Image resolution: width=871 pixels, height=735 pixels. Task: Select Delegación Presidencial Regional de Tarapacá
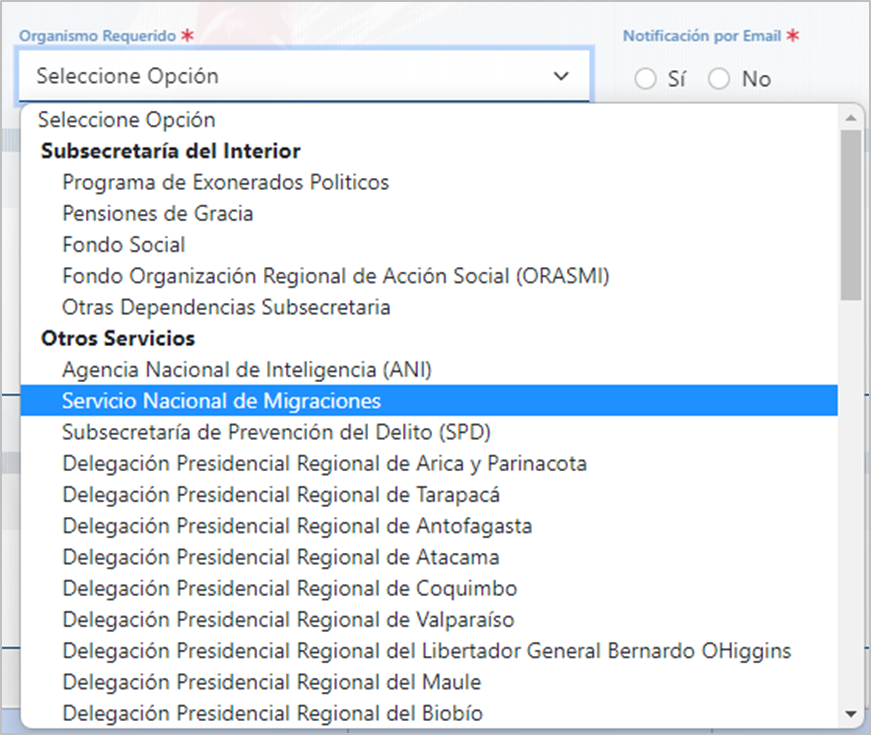[429, 494]
